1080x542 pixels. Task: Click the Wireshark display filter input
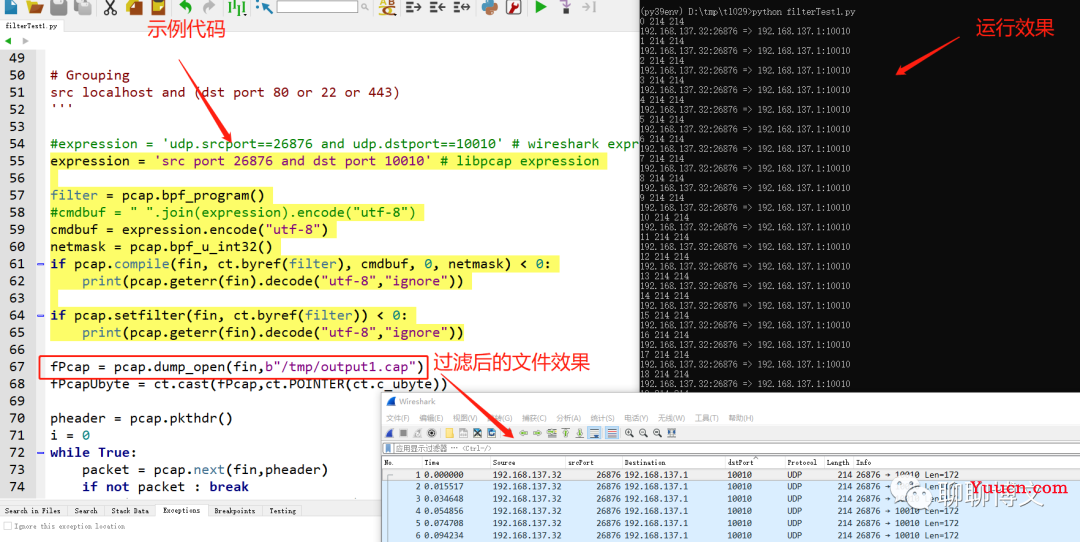point(736,448)
